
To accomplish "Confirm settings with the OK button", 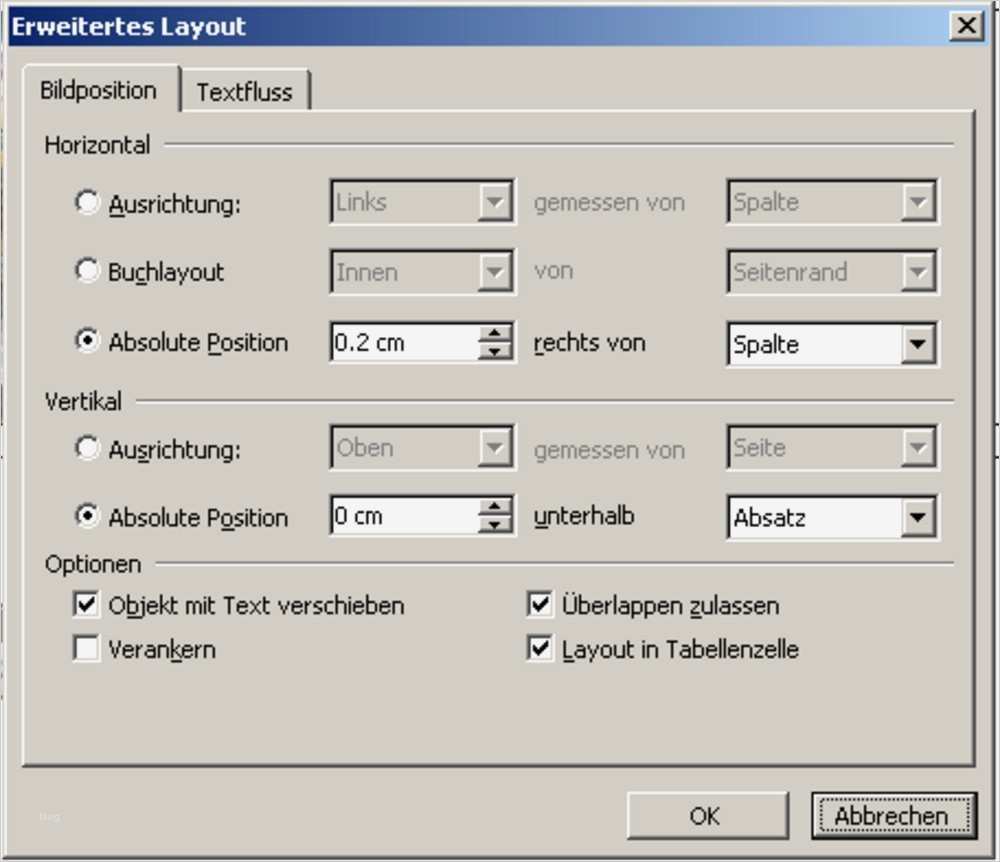I will [x=707, y=814].
